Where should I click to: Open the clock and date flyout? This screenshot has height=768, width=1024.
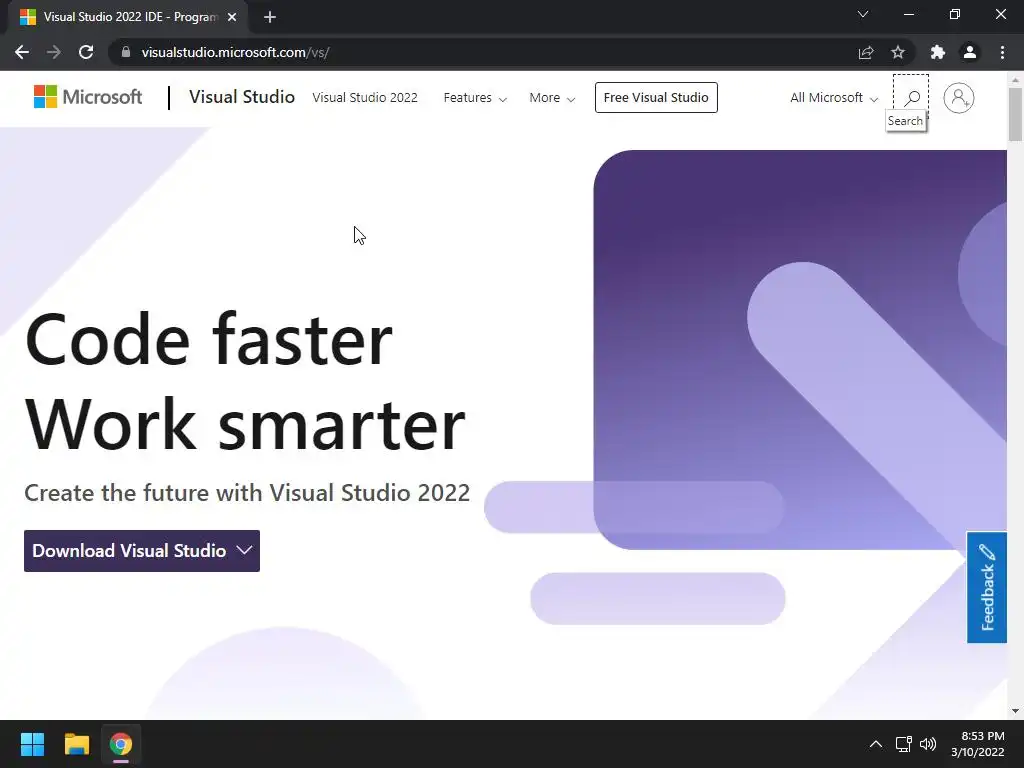(978, 744)
